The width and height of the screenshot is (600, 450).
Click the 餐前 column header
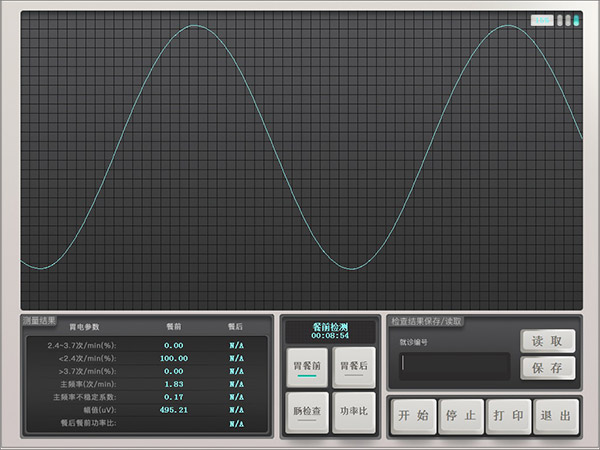click(x=174, y=326)
